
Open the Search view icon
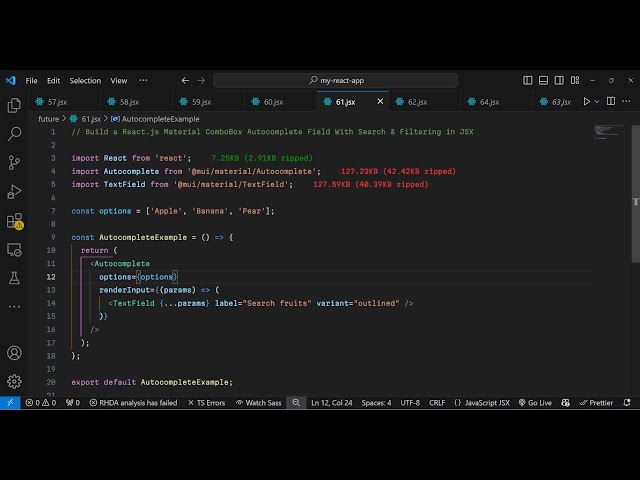[x=14, y=133]
